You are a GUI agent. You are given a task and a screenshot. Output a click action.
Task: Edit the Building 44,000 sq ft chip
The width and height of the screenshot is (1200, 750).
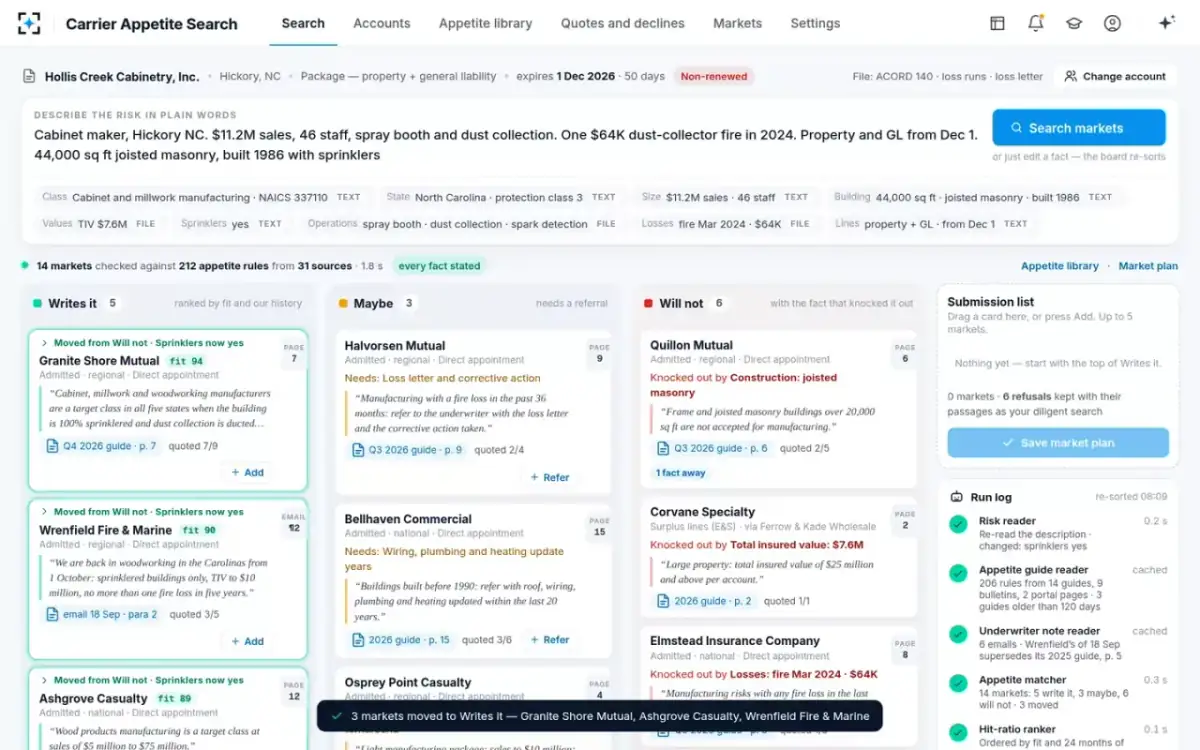pyautogui.click(x=973, y=197)
